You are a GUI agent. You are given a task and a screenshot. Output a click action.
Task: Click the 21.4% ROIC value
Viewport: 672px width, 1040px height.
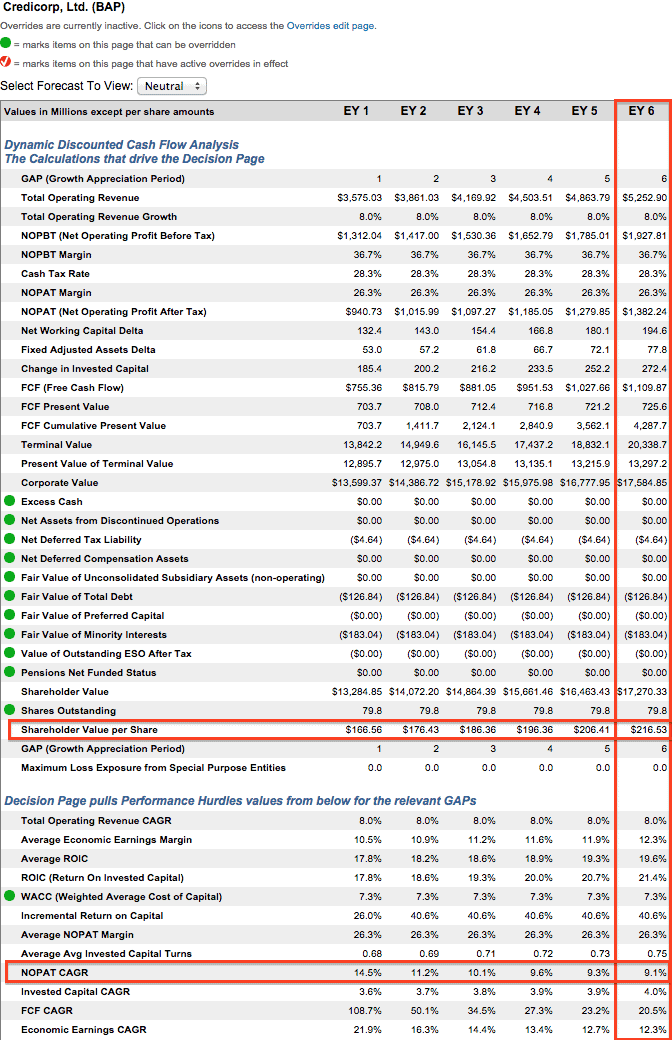pos(653,878)
